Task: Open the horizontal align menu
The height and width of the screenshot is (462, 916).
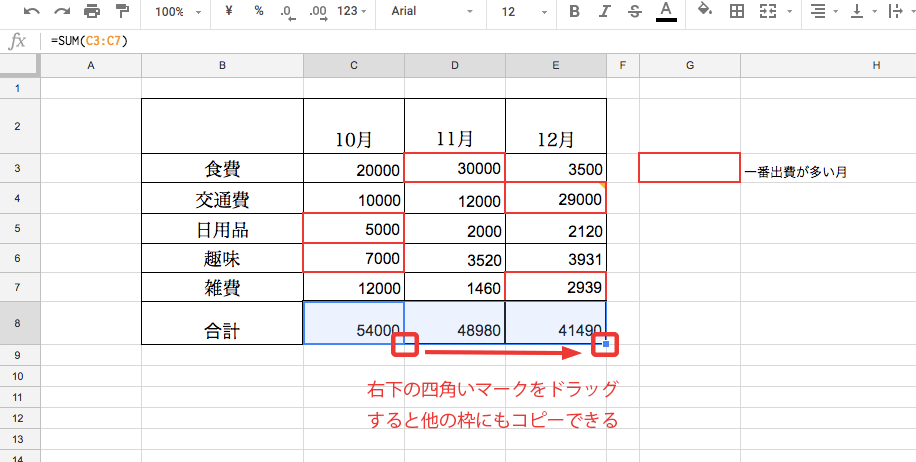Action: 824,12
